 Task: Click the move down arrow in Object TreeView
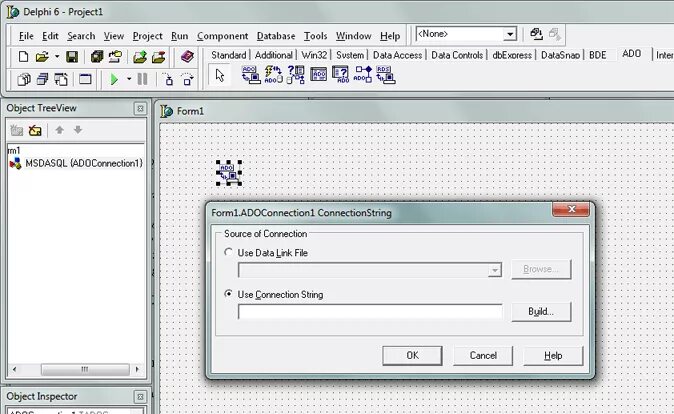pyautogui.click(x=78, y=130)
